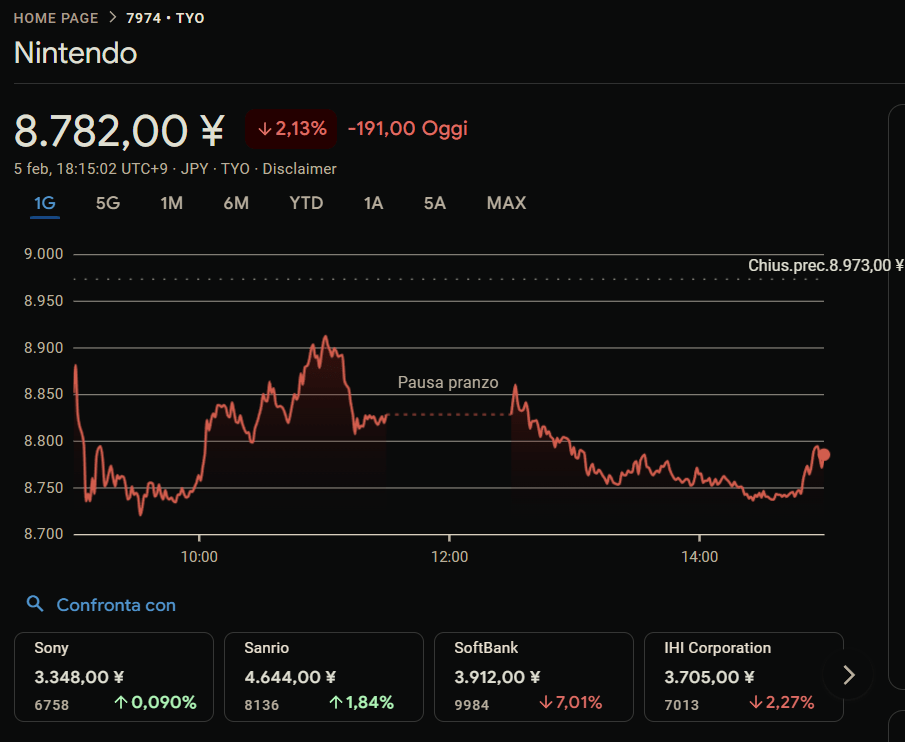Display the 1A yearly chart
This screenshot has height=742, width=905.
coord(373,203)
